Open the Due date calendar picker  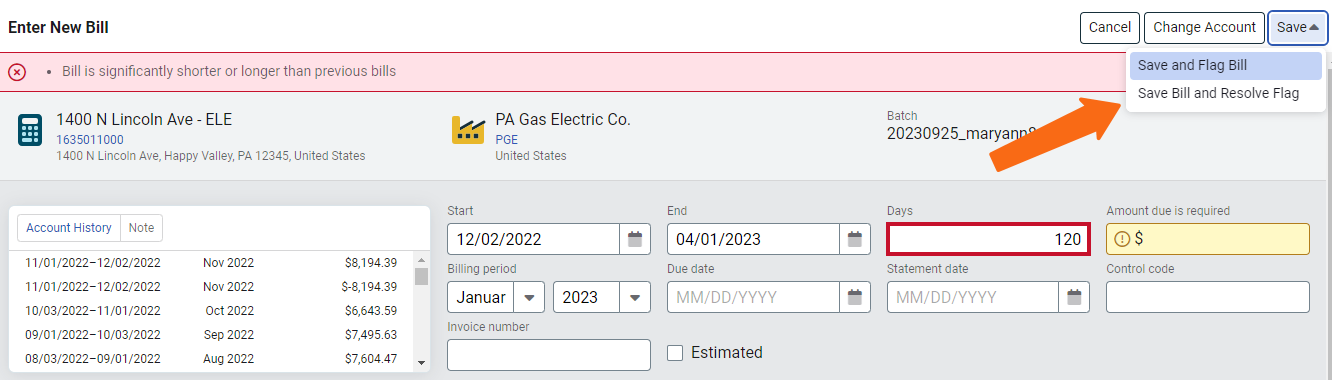click(854, 297)
